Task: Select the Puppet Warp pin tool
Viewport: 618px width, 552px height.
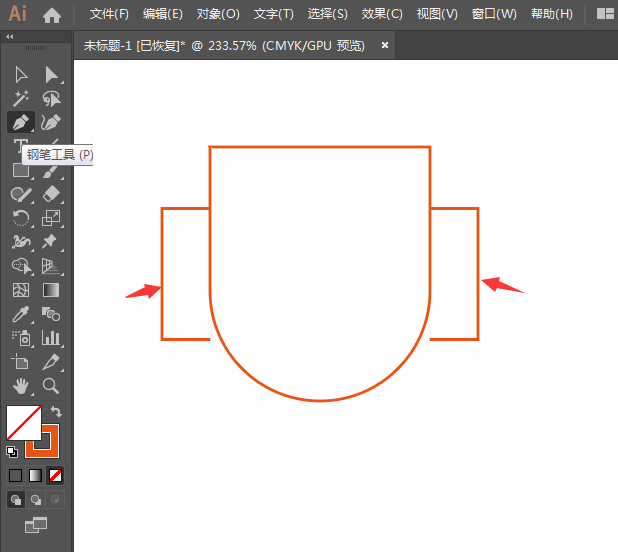Action: [x=51, y=242]
